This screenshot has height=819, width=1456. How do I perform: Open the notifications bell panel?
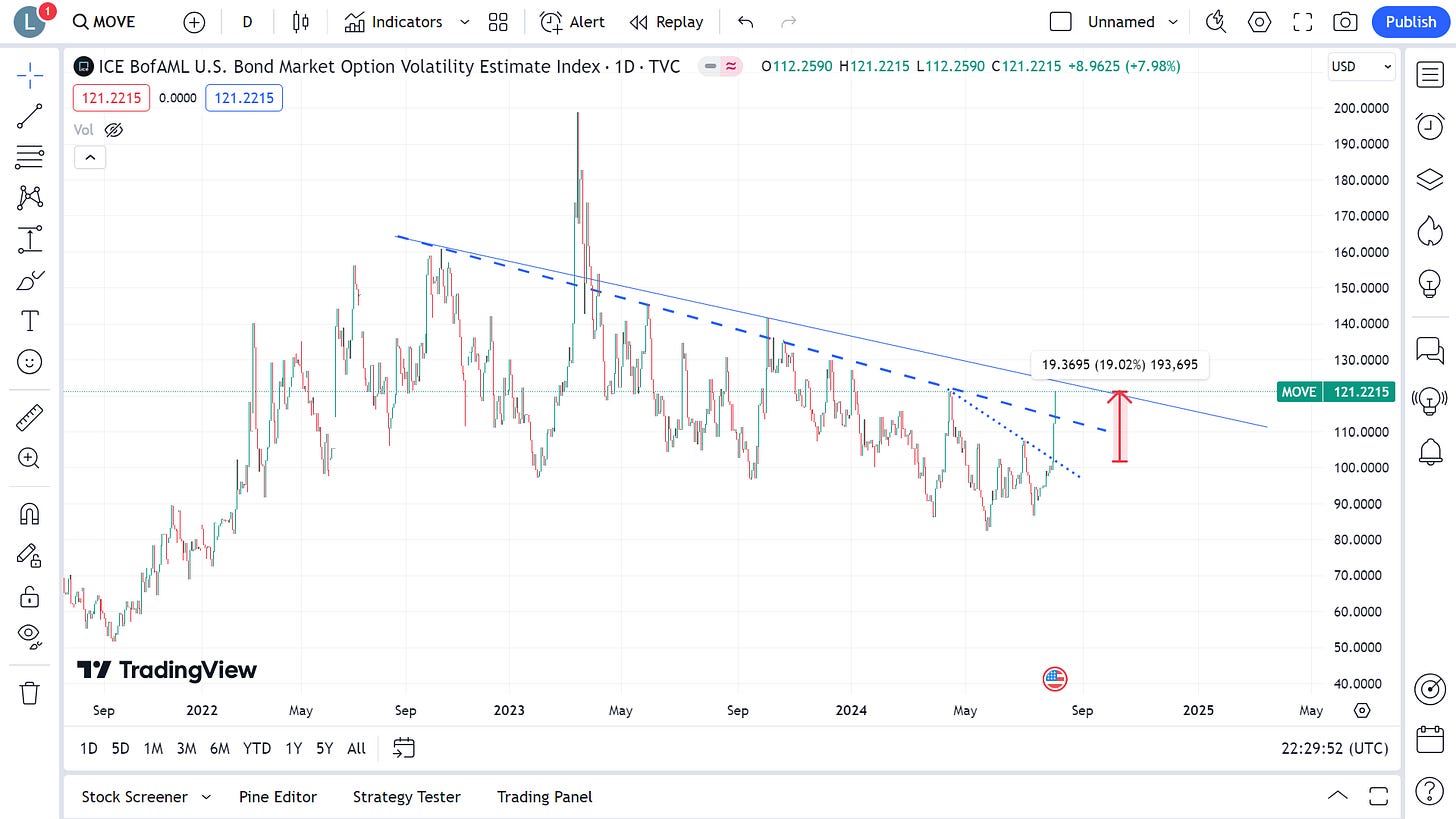pos(1430,452)
